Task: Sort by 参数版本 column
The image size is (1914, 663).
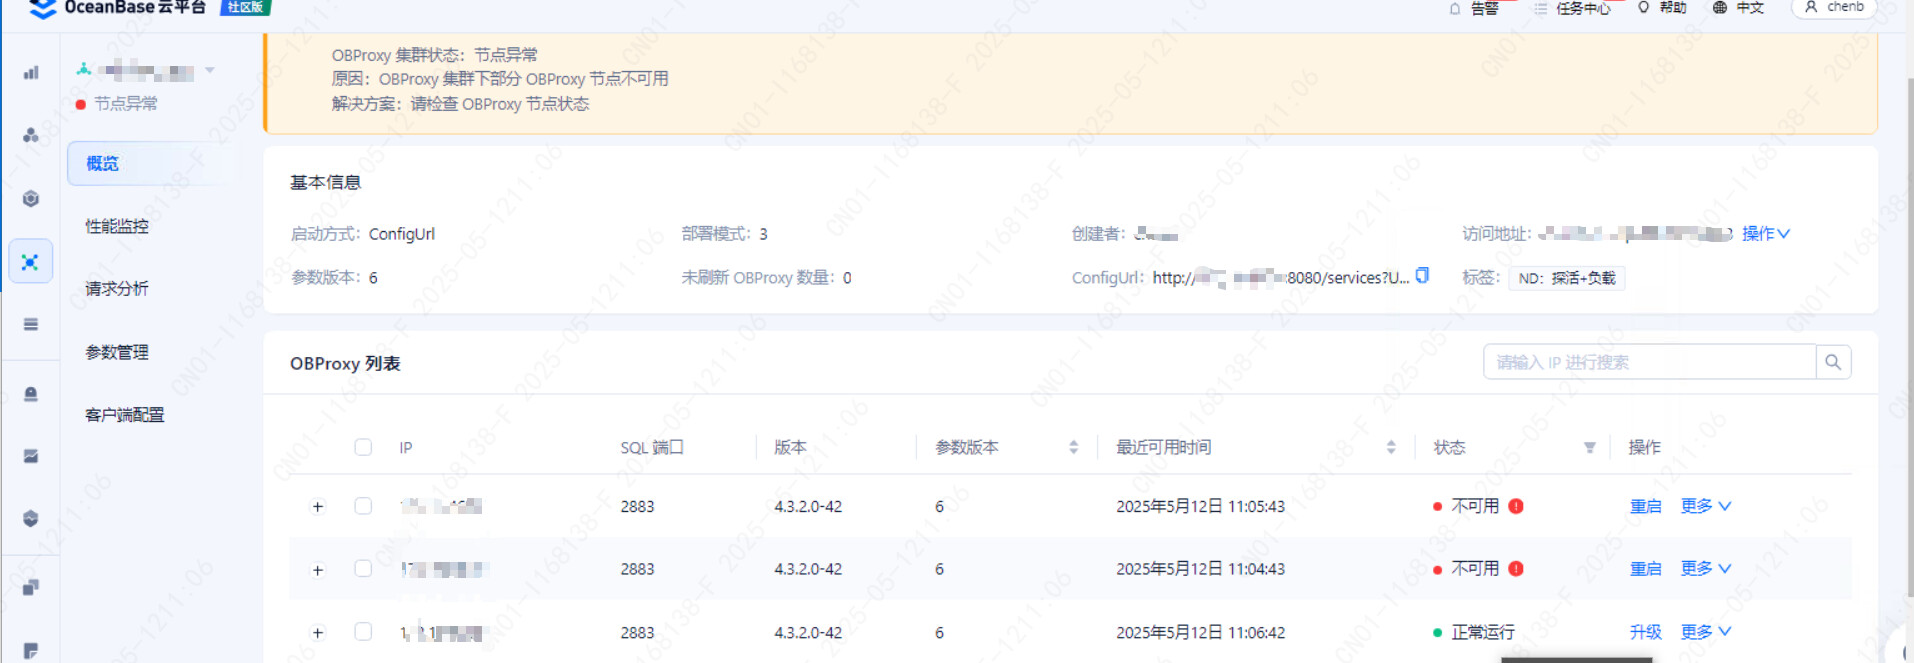Action: pos(1073,447)
